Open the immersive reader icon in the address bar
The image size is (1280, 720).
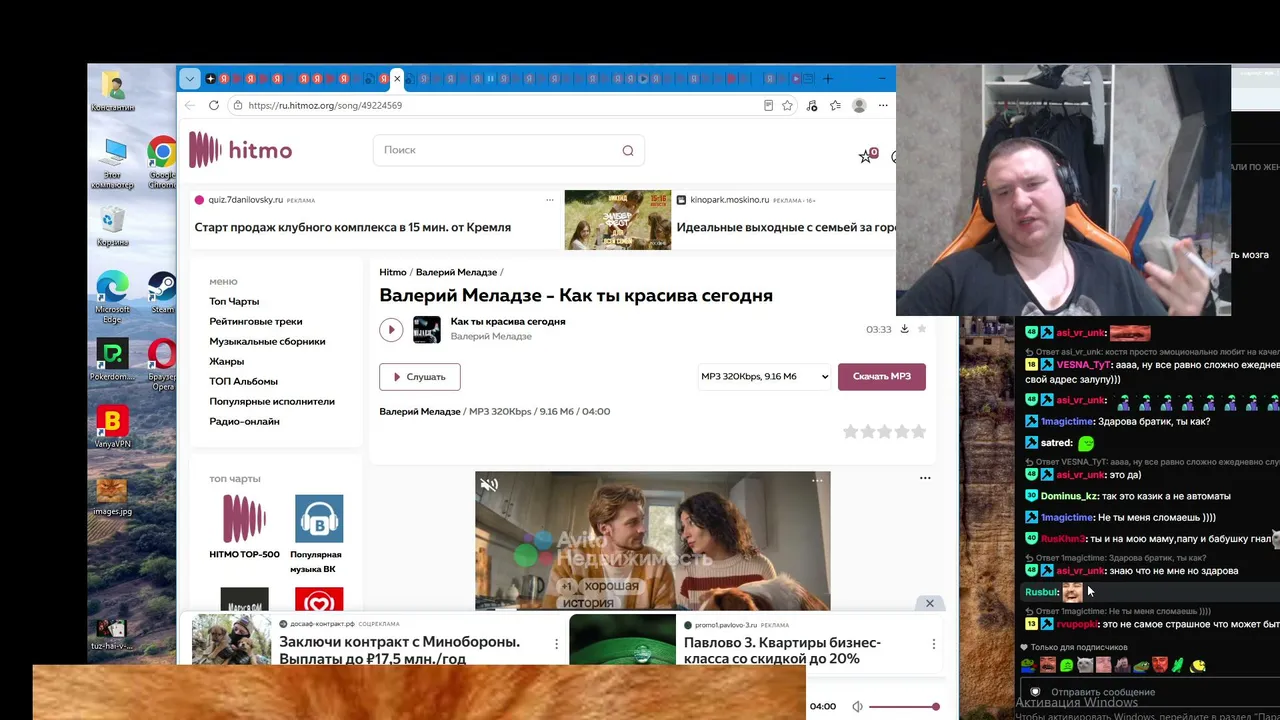pos(768,105)
